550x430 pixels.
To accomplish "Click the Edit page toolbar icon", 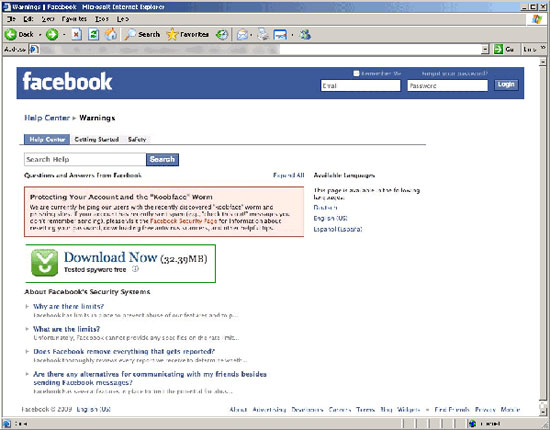I will [280, 34].
